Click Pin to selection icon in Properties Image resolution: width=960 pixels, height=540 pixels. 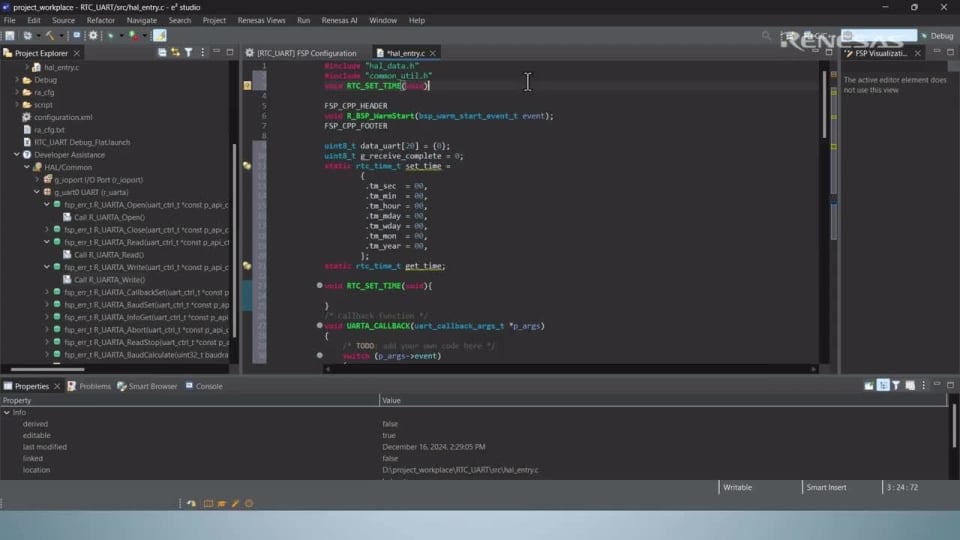tap(869, 385)
